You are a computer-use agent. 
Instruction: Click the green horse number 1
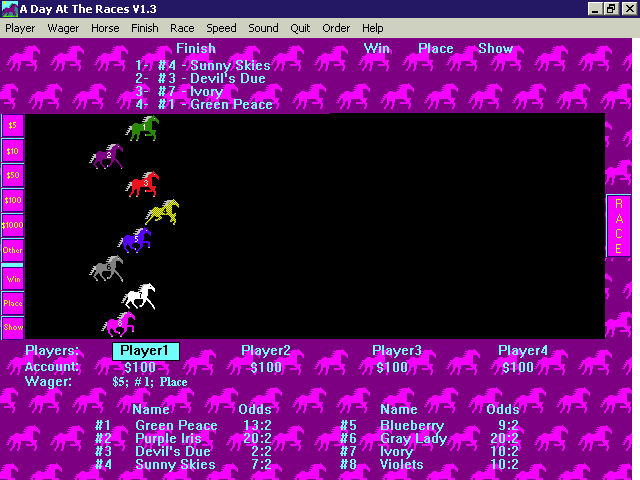[x=143, y=128]
